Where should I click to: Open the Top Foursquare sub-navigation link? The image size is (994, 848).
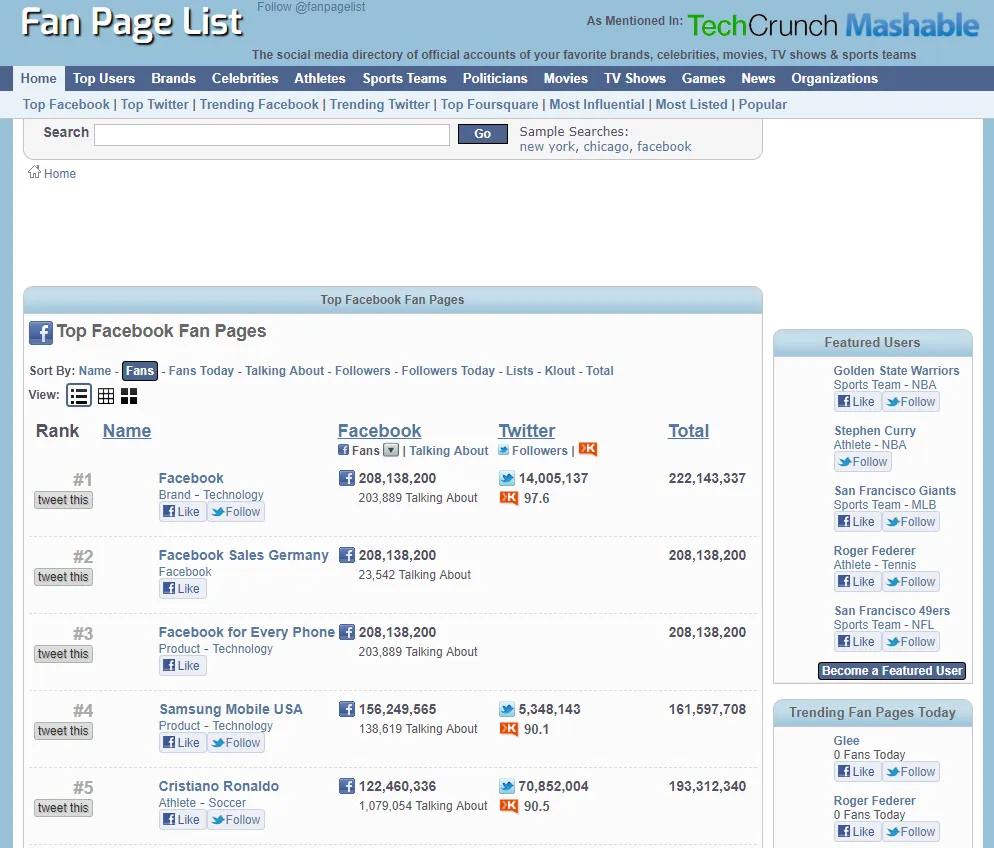click(x=489, y=105)
